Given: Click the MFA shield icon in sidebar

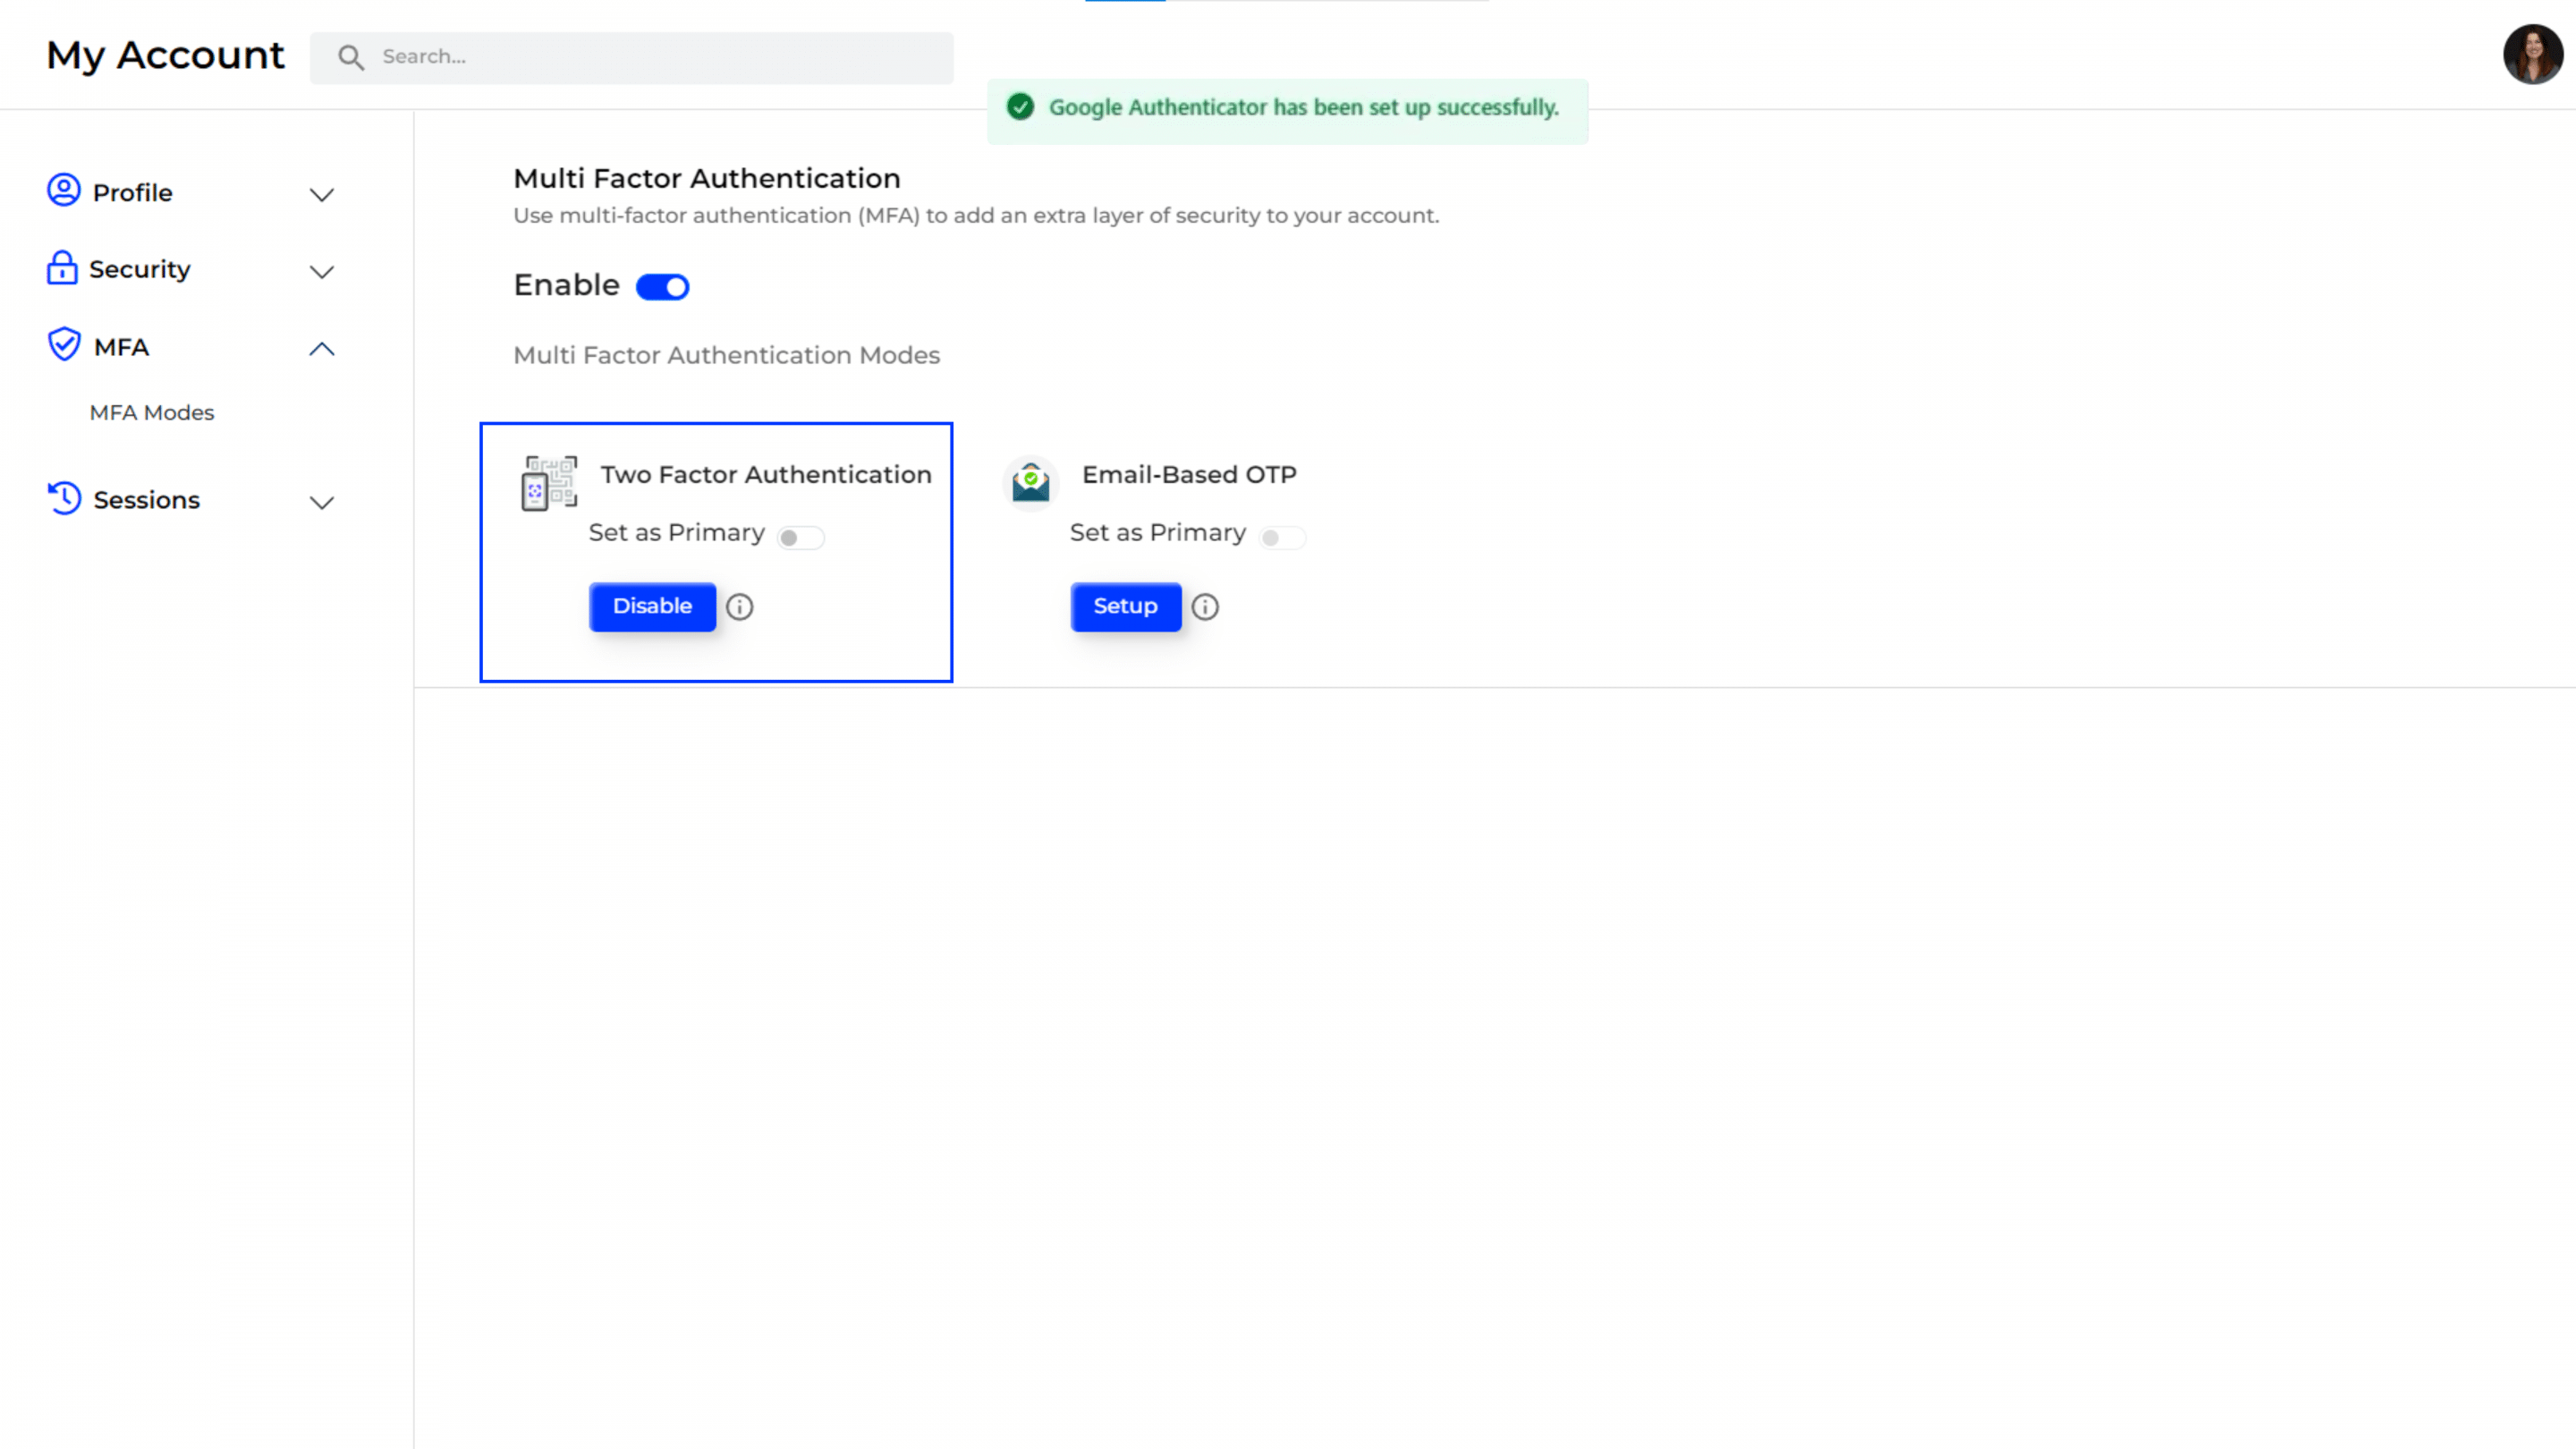Looking at the screenshot, I should point(64,344).
